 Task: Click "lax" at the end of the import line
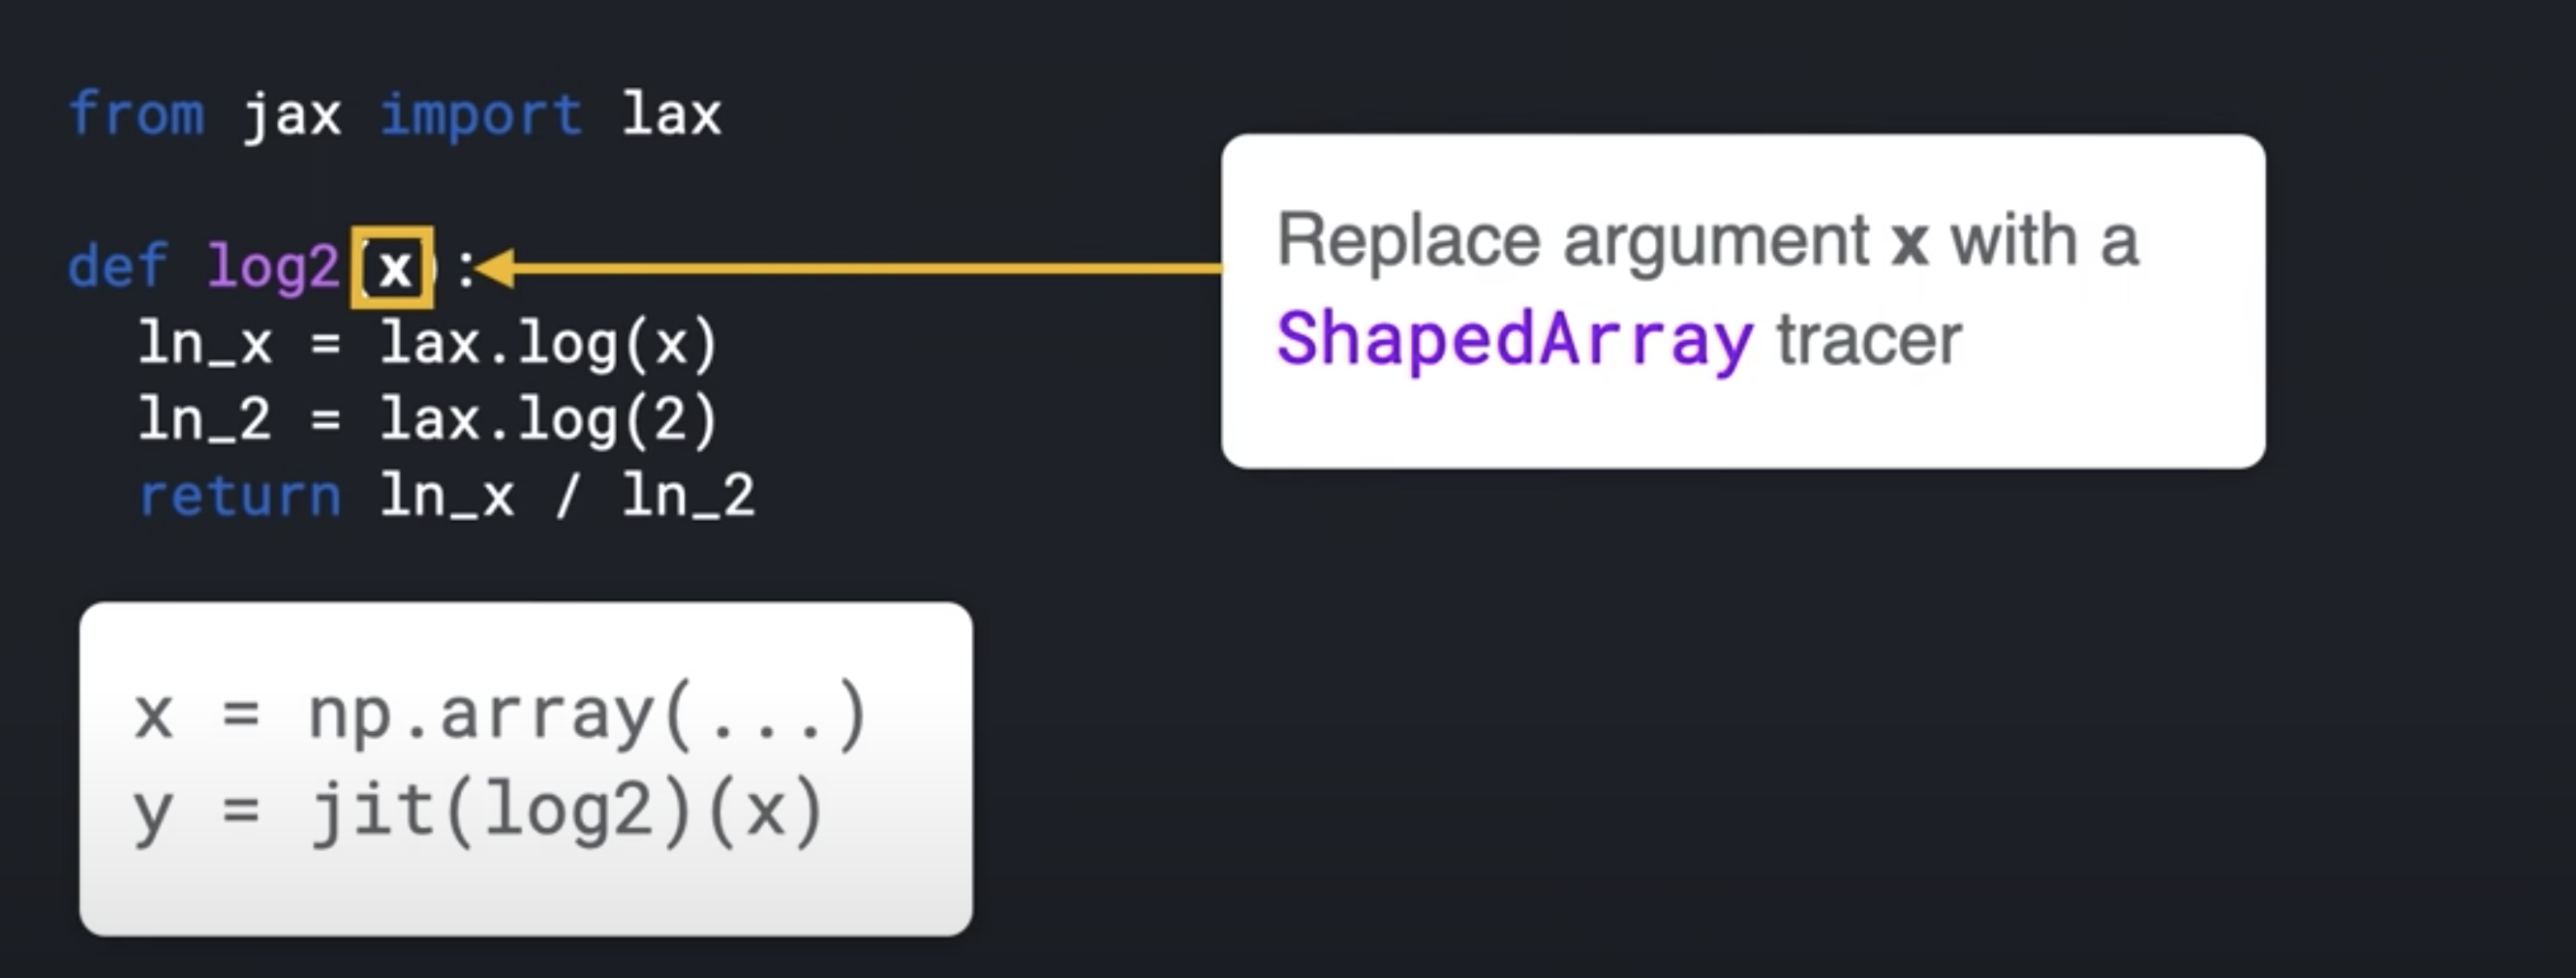[671, 114]
